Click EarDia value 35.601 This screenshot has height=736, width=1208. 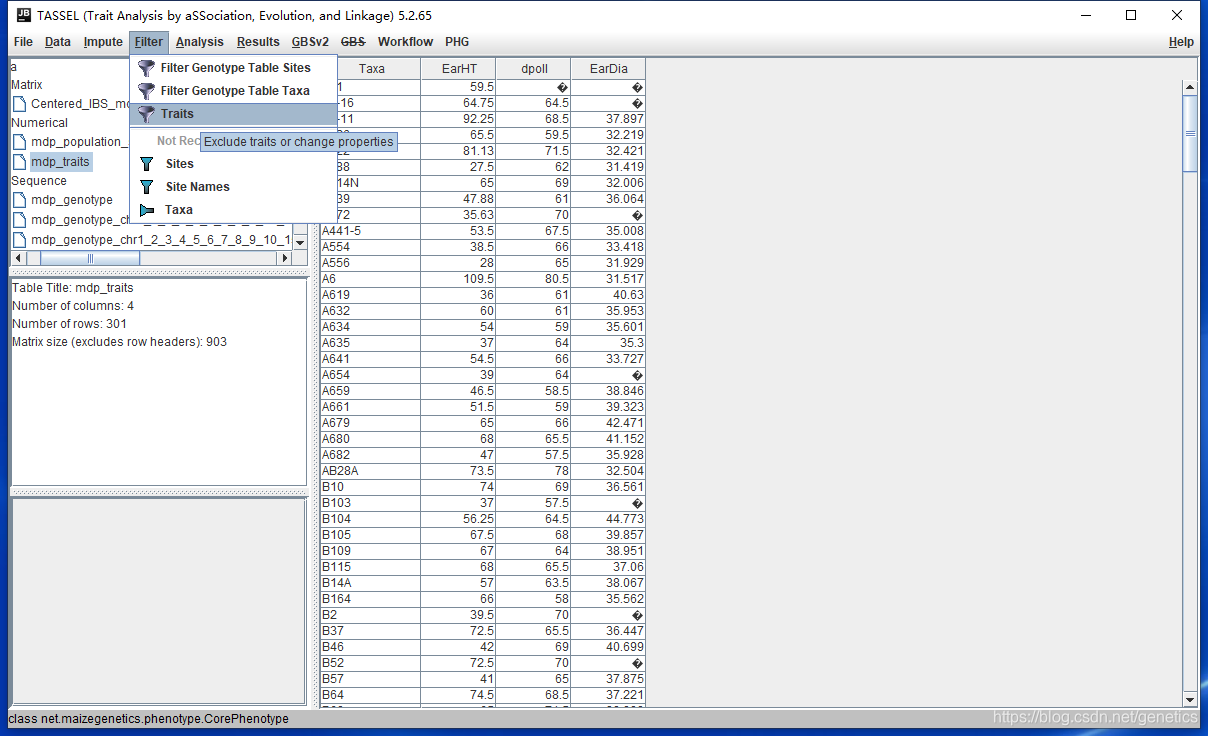click(609, 327)
